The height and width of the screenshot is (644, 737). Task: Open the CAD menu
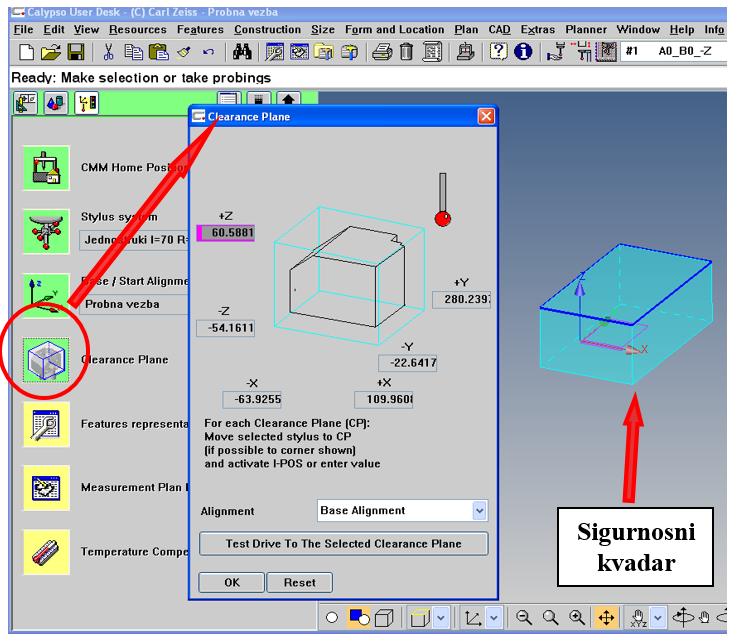tap(499, 30)
